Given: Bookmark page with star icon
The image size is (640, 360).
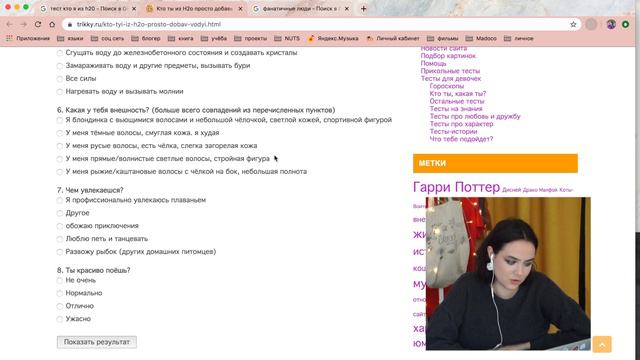Looking at the screenshot, I should click(573, 24).
